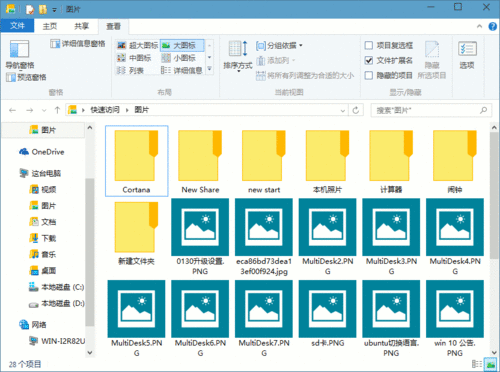Expand the layout gallery more arrow
The width and height of the screenshot is (500, 372).
point(210,69)
